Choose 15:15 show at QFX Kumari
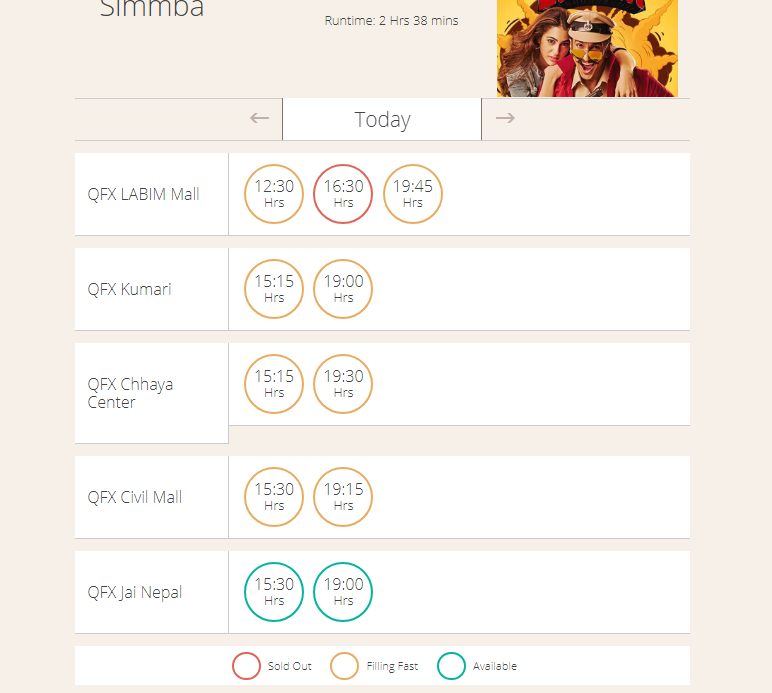Viewport: 772px width, 693px height. pyautogui.click(x=274, y=289)
